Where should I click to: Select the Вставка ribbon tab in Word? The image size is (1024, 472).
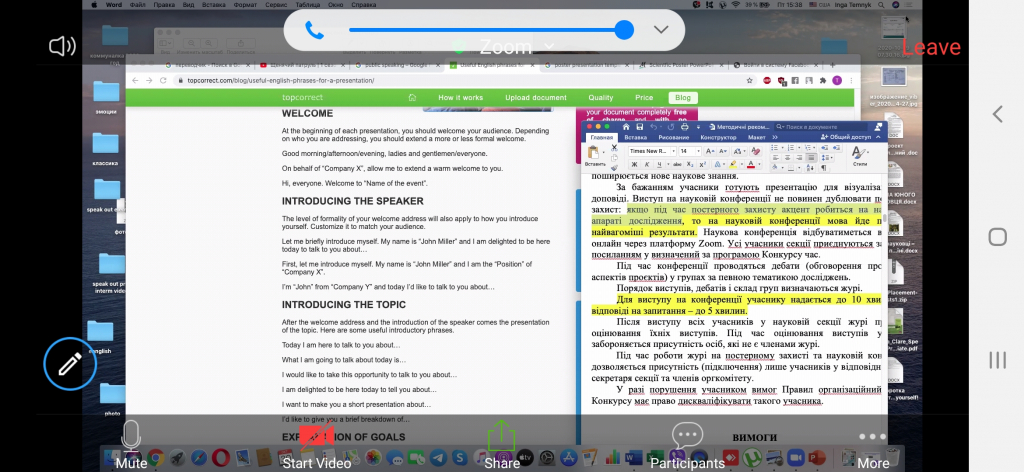pos(635,137)
